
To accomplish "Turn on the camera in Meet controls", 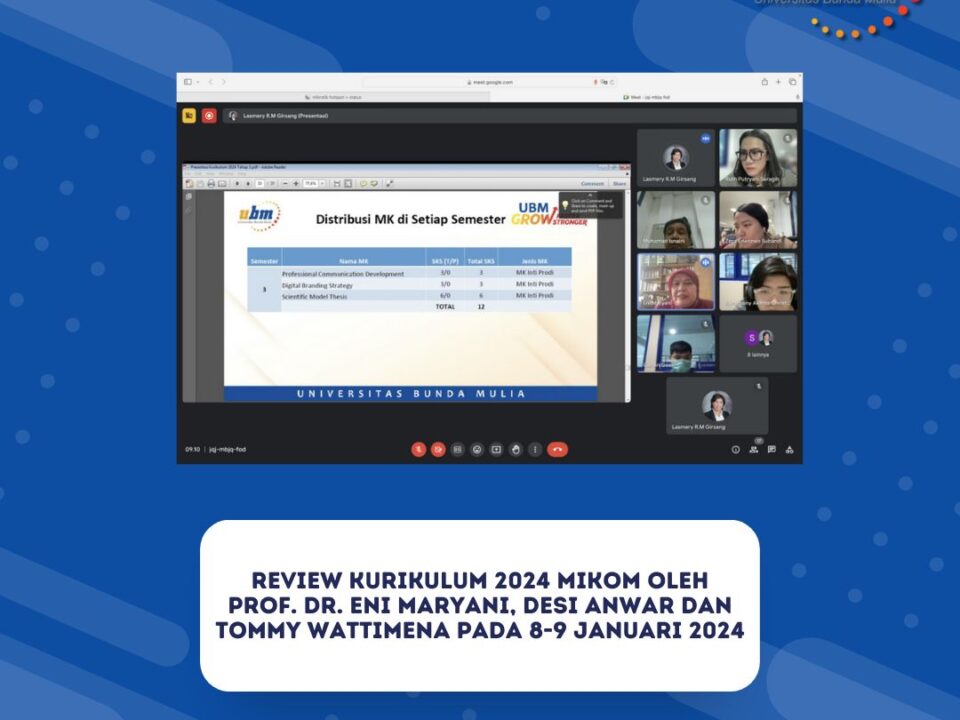I will tap(438, 449).
